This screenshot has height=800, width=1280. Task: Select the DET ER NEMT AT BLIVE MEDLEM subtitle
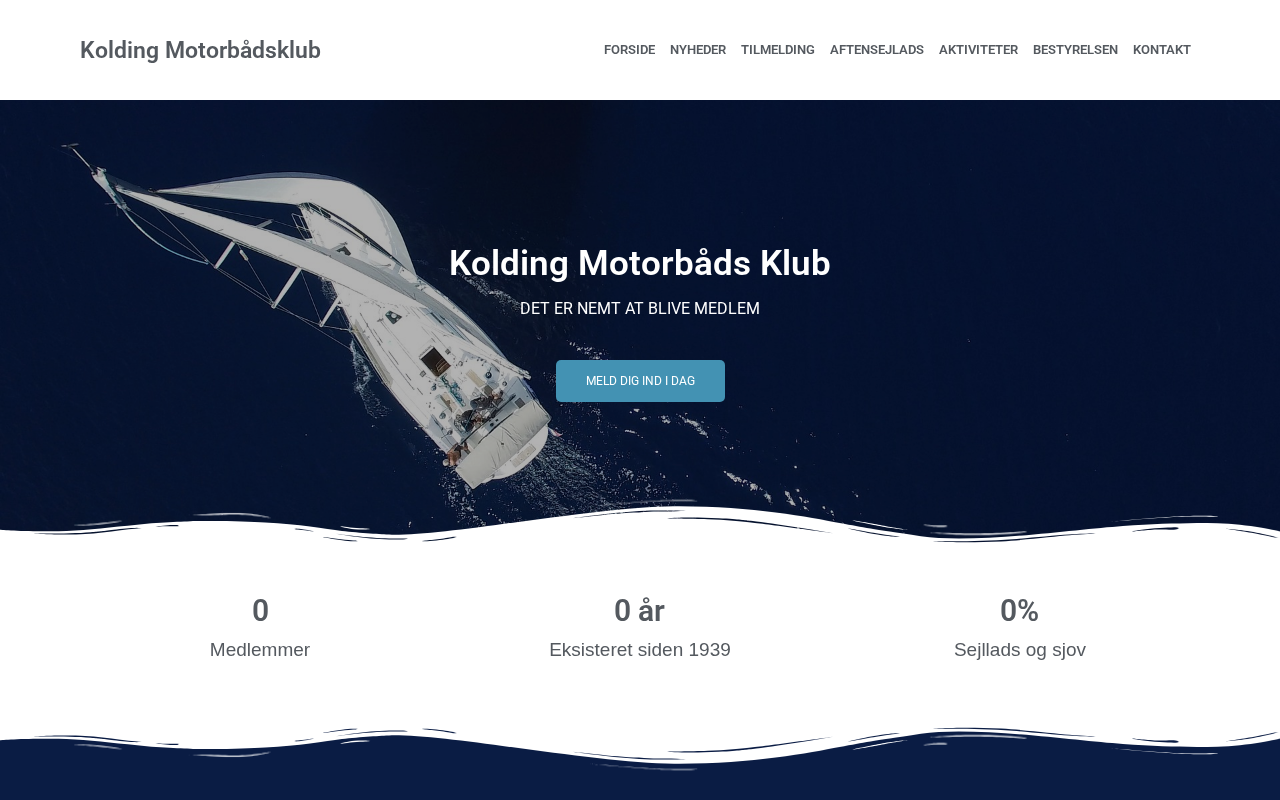click(x=640, y=308)
